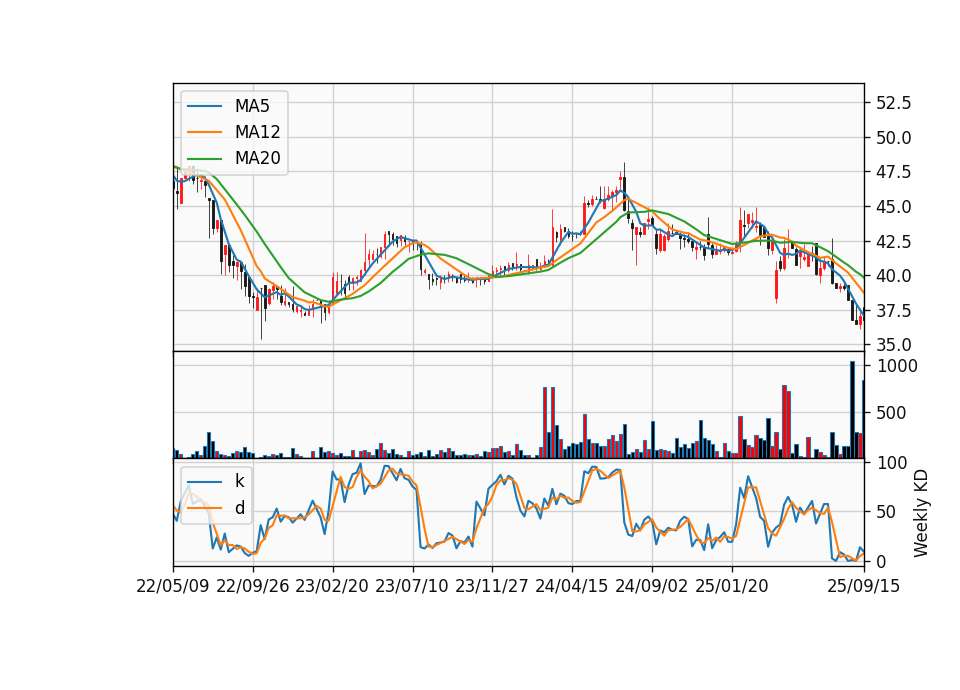The height and width of the screenshot is (690, 960).
Task: Click the 23/11/27 date tick label
Action: tap(492, 586)
